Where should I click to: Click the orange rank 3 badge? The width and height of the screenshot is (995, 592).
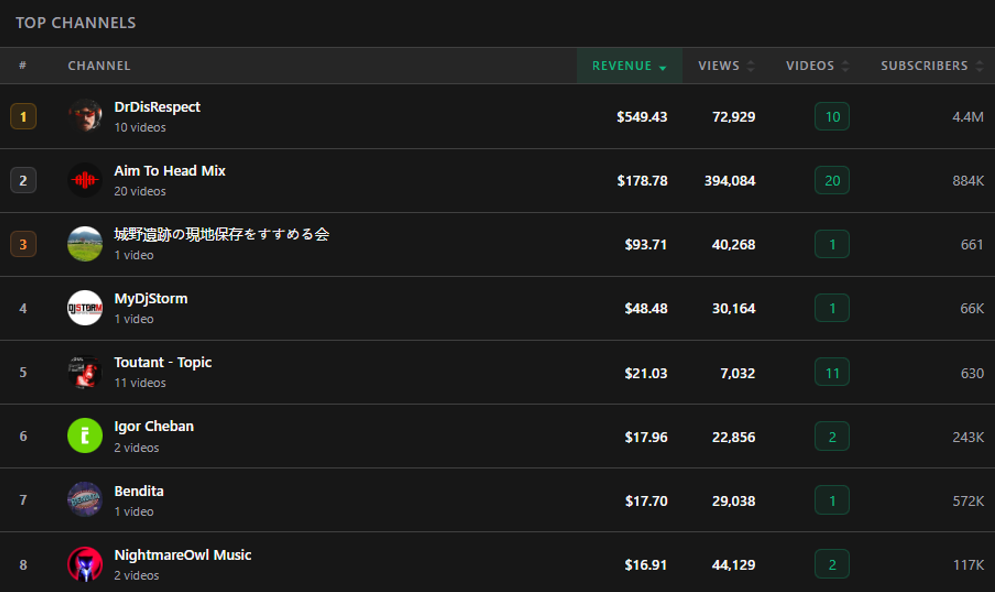[22, 244]
